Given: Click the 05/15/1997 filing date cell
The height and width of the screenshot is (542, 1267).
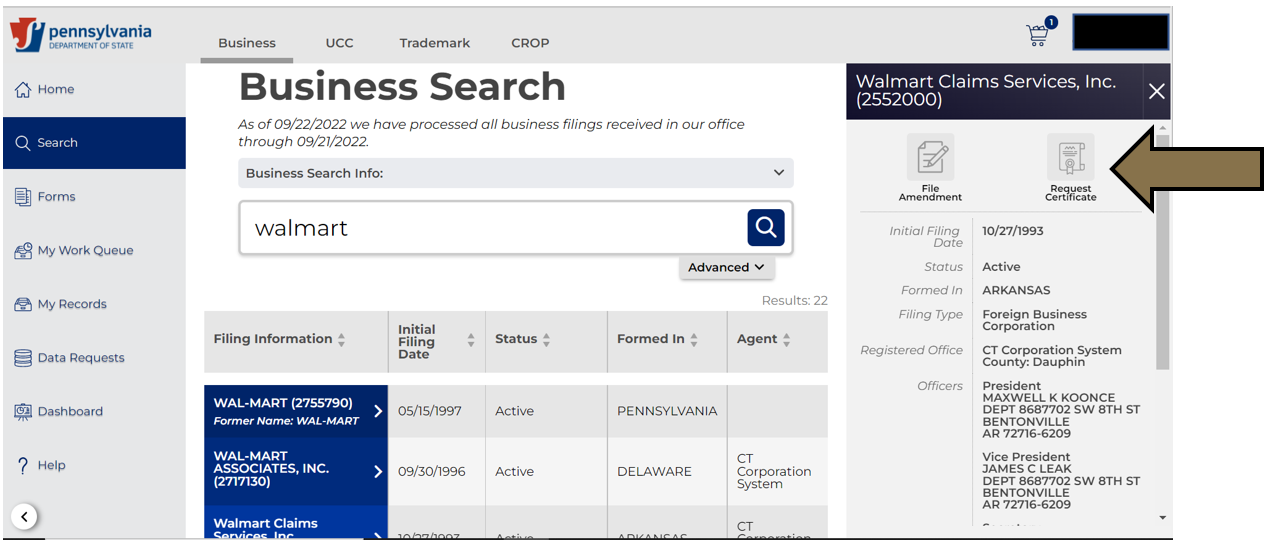Looking at the screenshot, I should click(x=436, y=411).
